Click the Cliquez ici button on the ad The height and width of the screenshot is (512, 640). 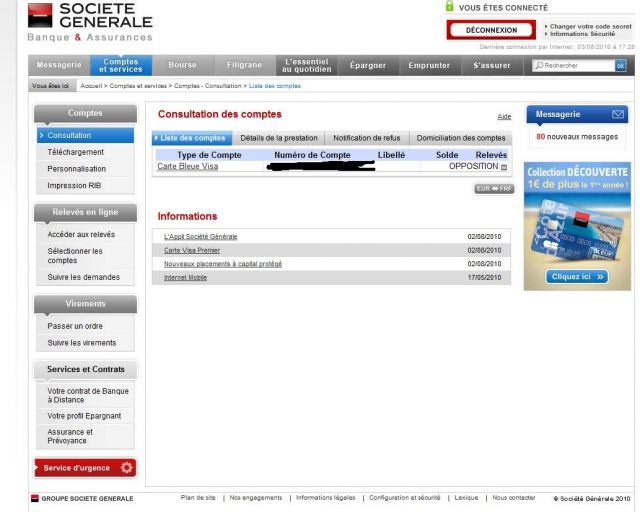[x=577, y=276]
